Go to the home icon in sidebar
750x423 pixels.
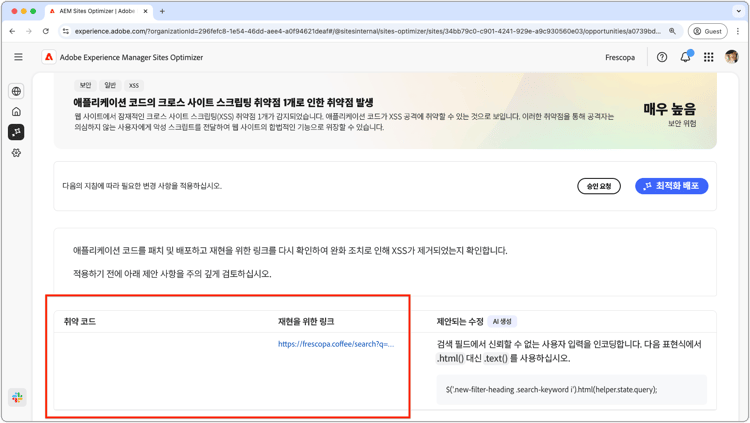[x=16, y=111]
